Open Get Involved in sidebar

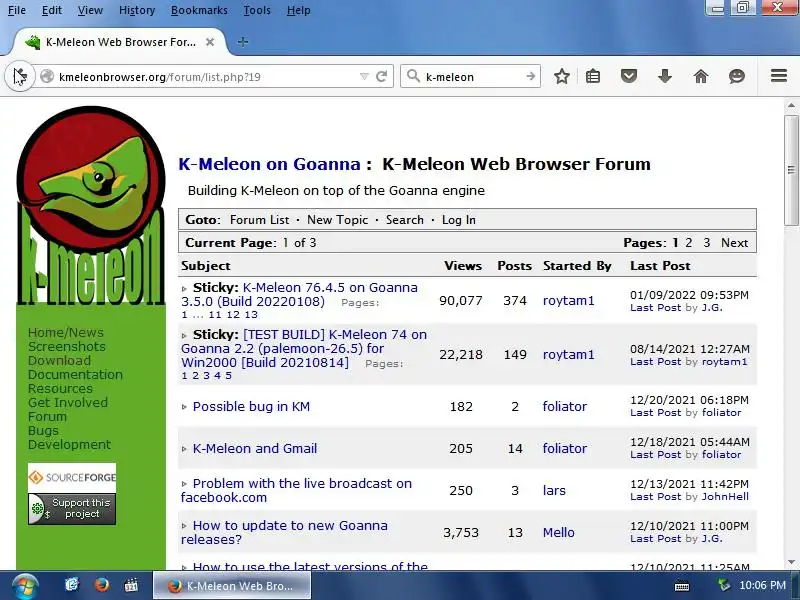pyautogui.click(x=68, y=403)
